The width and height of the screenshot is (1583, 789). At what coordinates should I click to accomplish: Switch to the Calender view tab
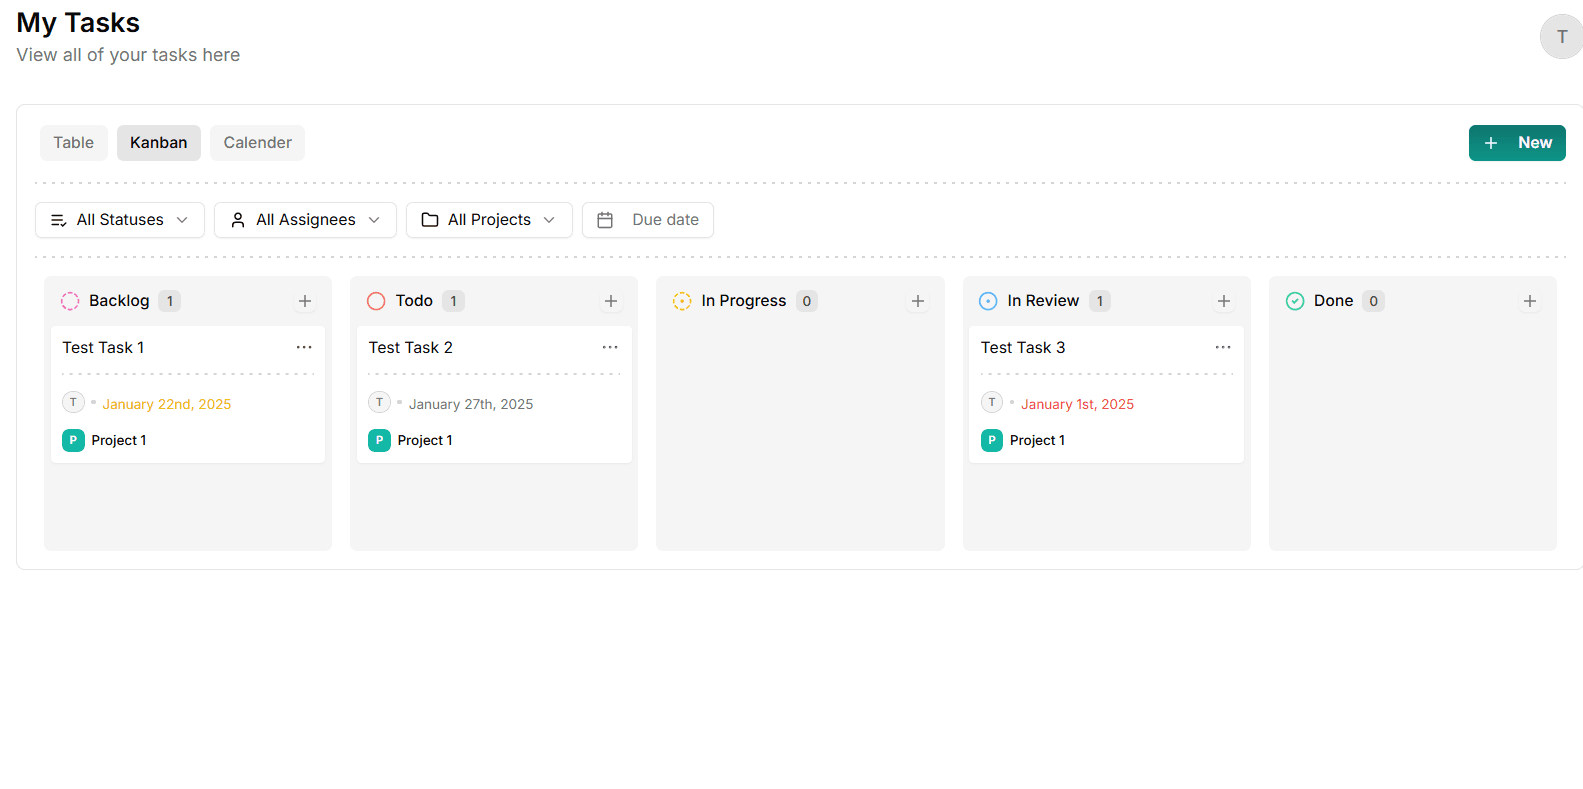258,143
